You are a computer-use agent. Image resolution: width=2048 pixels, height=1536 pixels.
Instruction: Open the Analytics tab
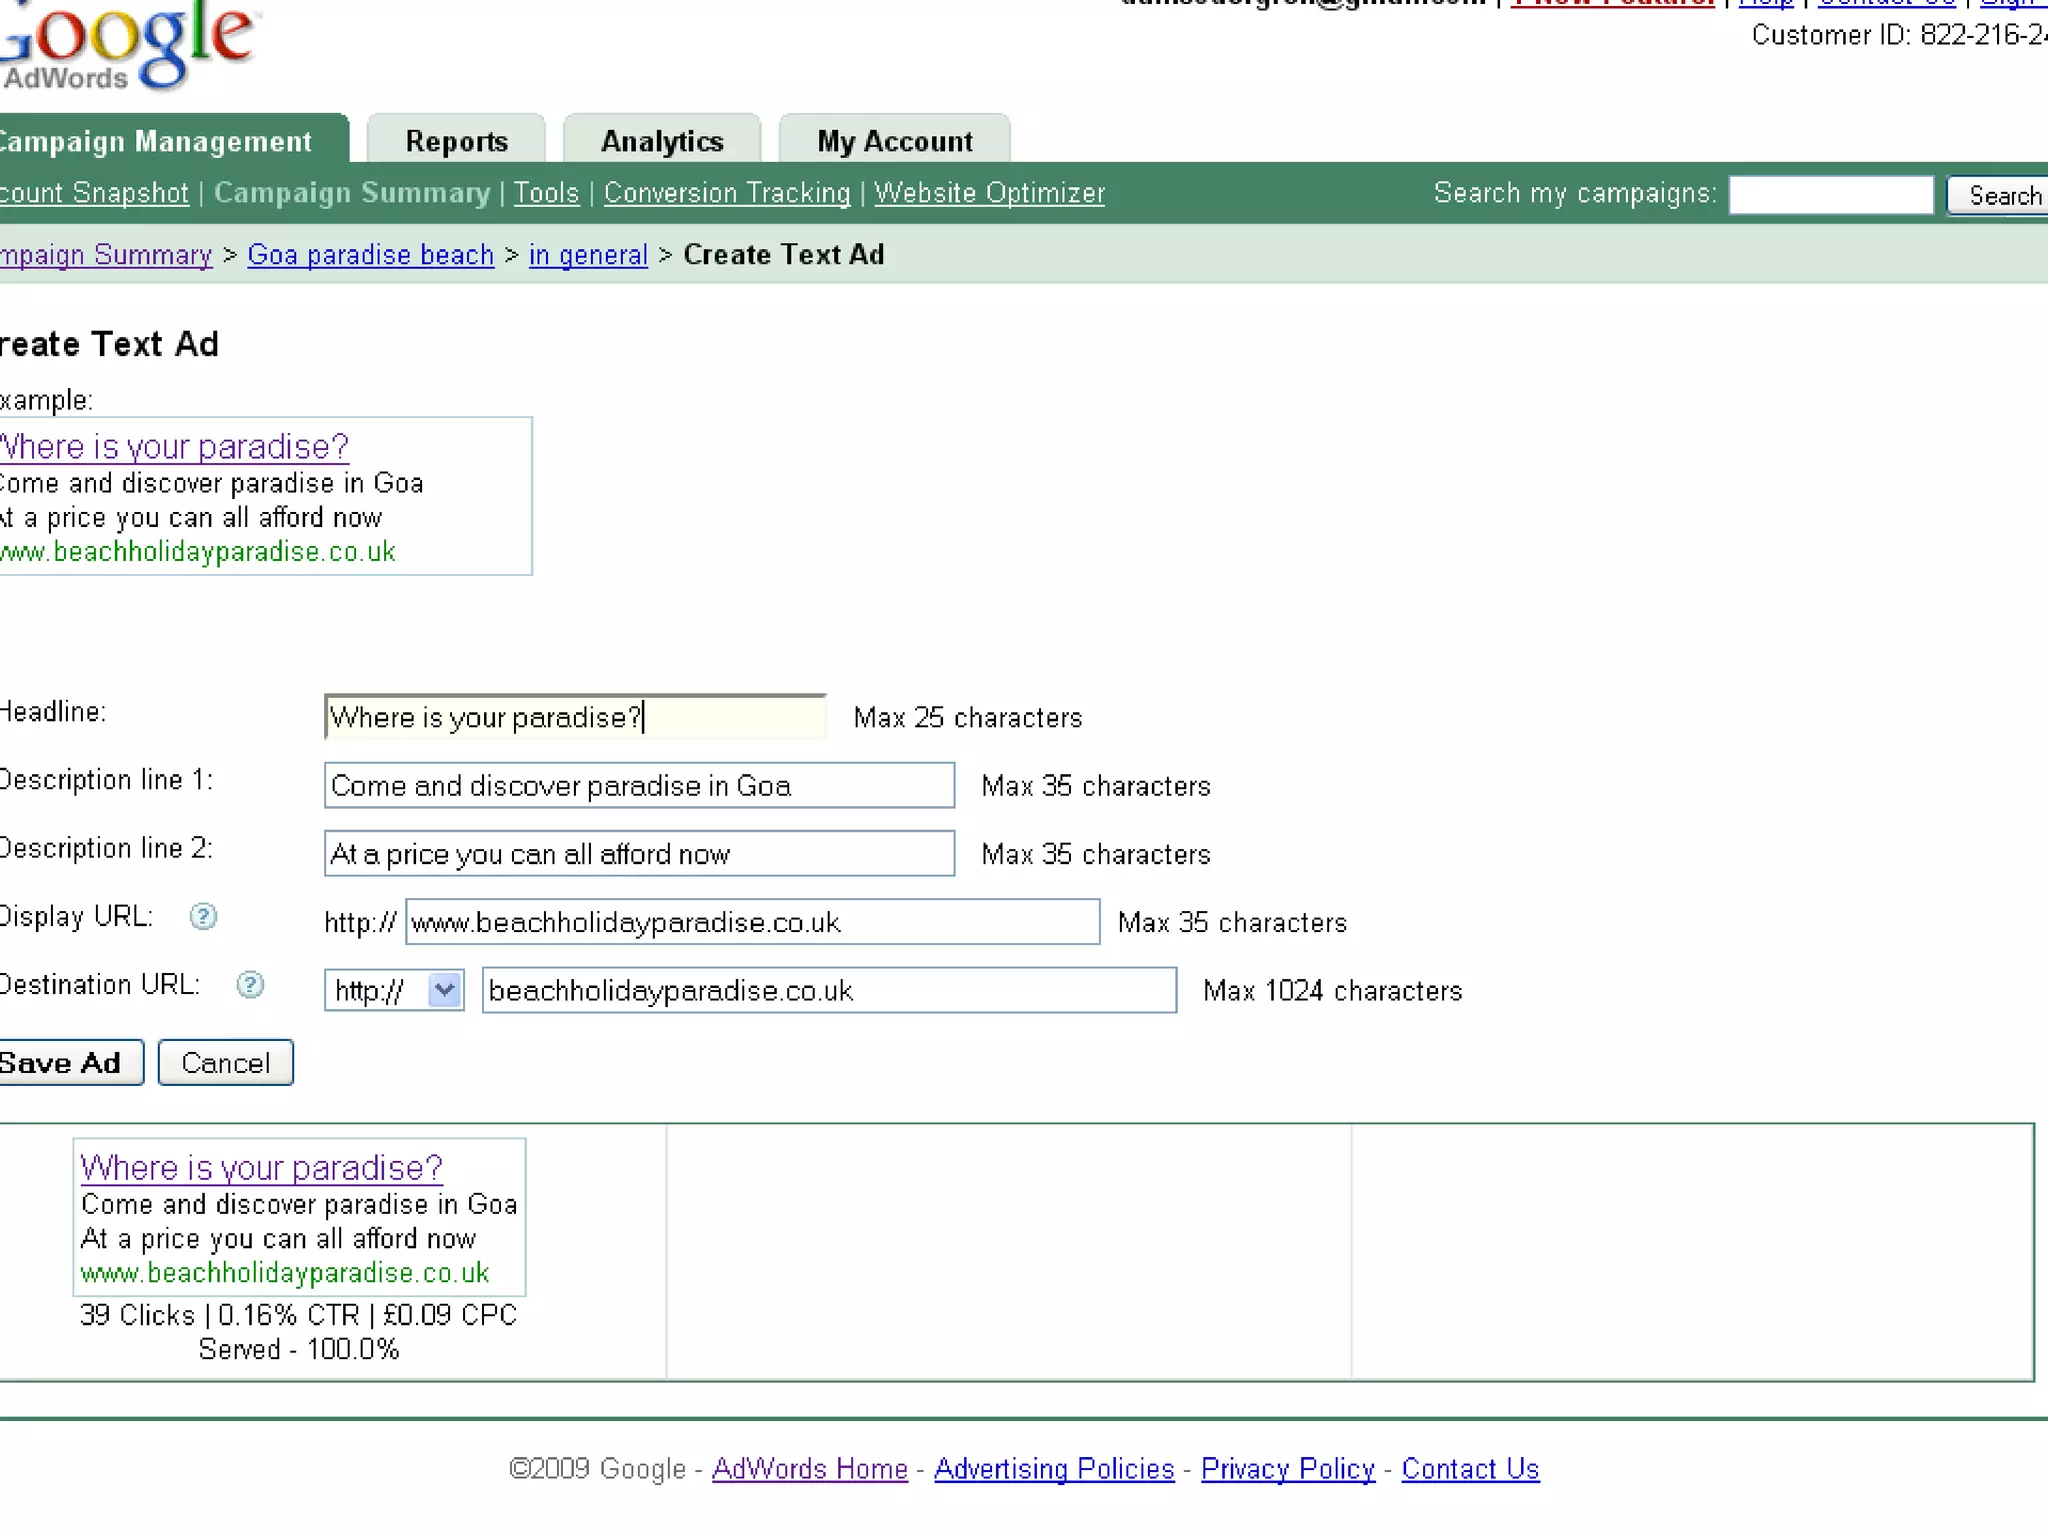[662, 141]
